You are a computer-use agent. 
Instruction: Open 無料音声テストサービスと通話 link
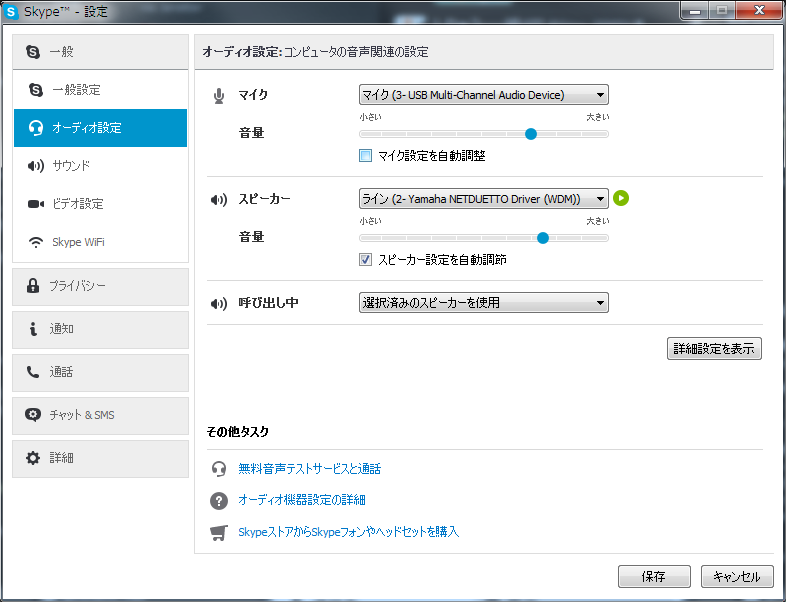309,469
